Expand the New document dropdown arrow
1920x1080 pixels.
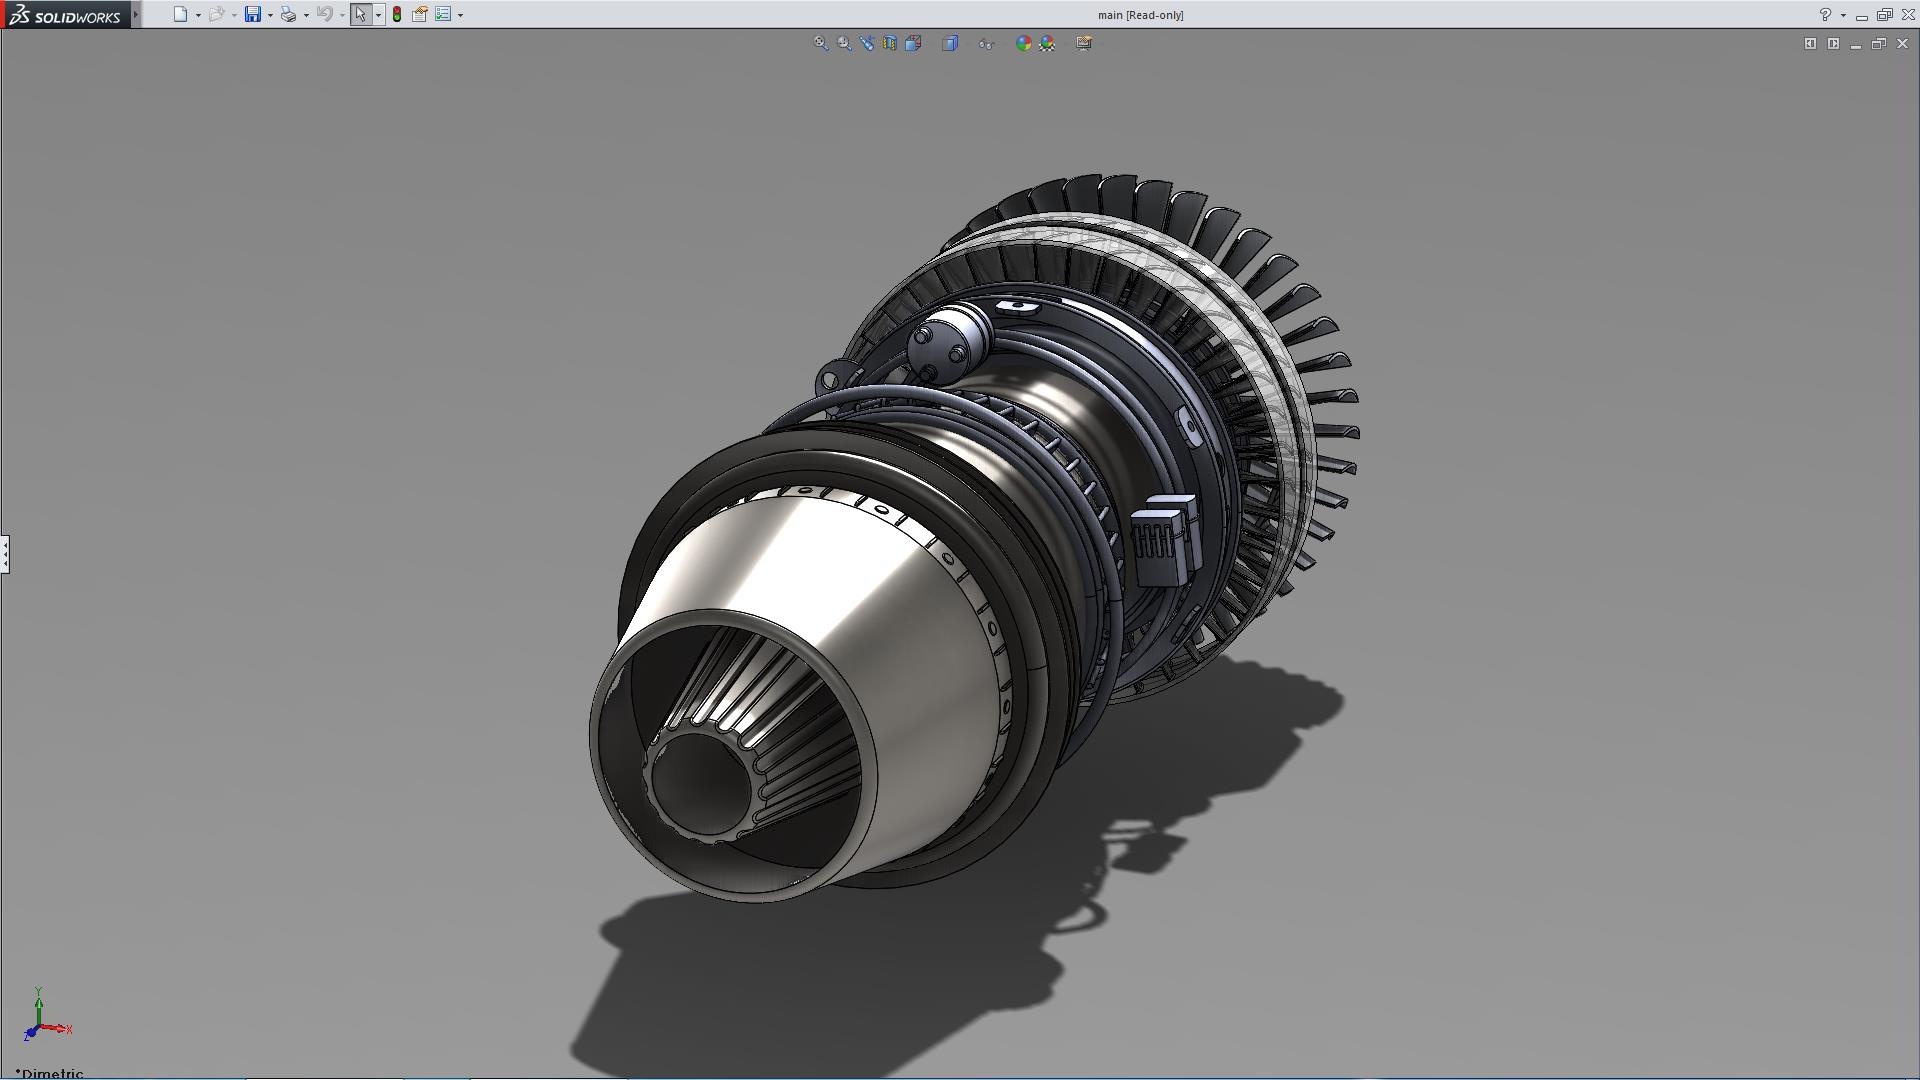coord(198,15)
